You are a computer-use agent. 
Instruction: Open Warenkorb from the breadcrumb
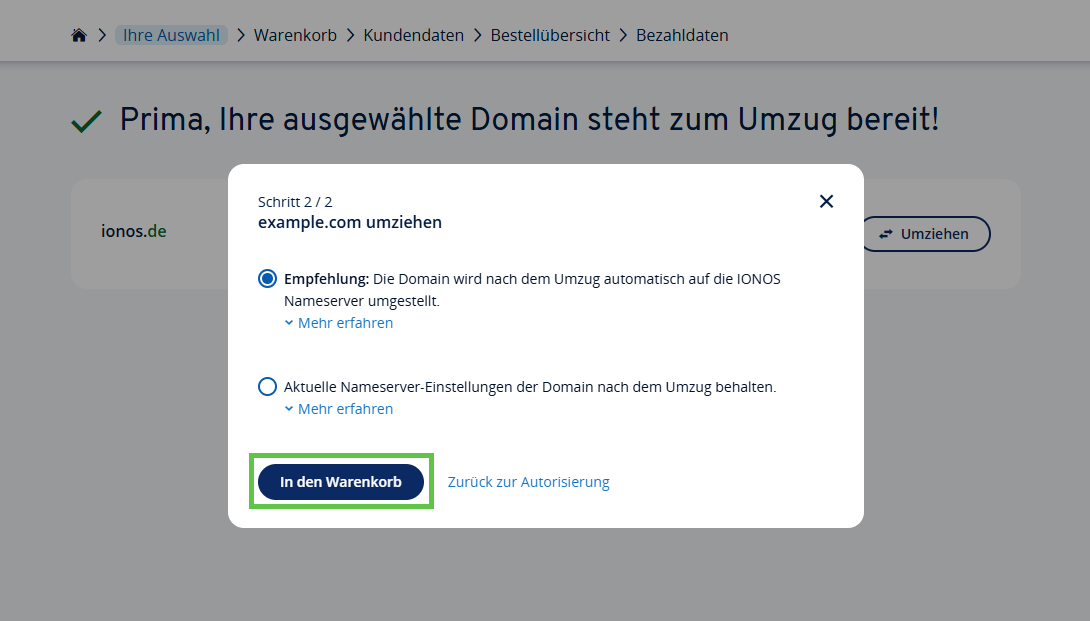pyautogui.click(x=295, y=34)
